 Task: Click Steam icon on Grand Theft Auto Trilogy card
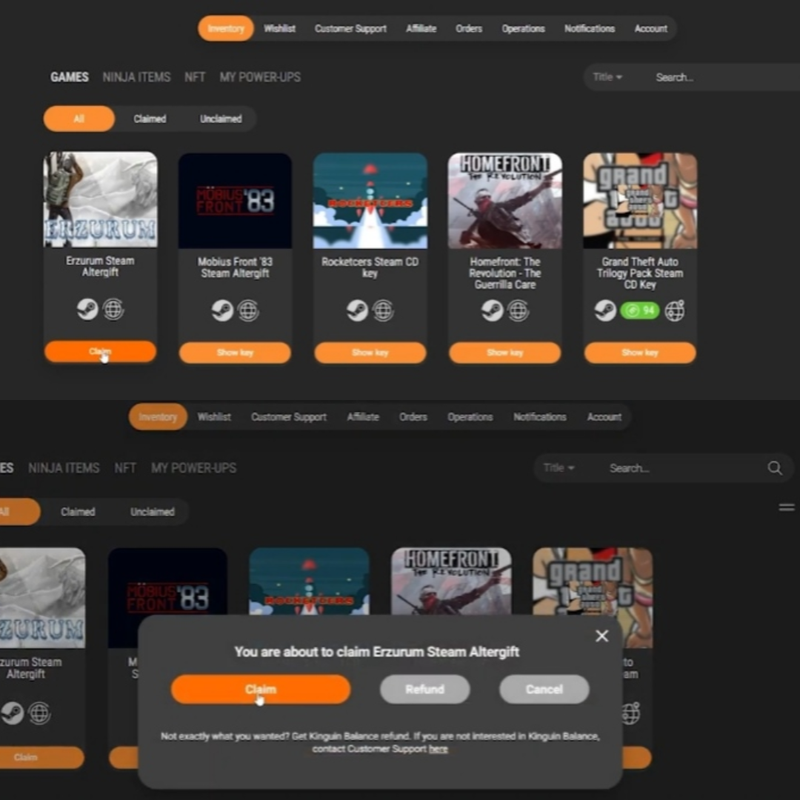[x=605, y=311]
